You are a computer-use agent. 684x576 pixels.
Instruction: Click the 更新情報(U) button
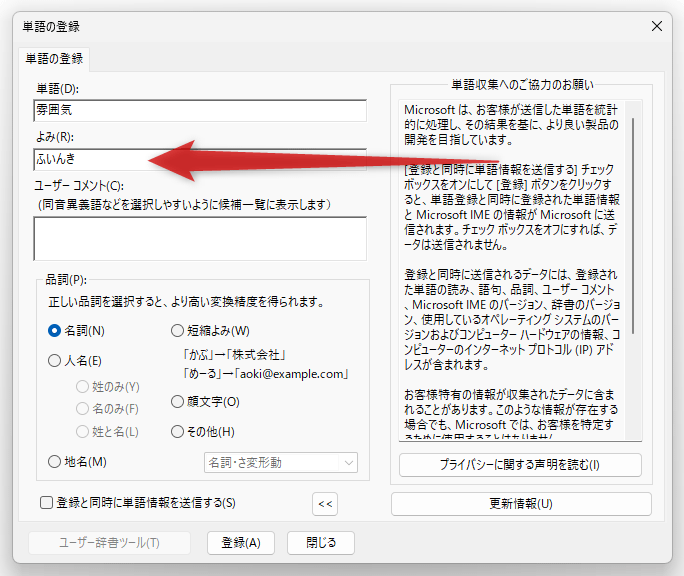click(521, 504)
